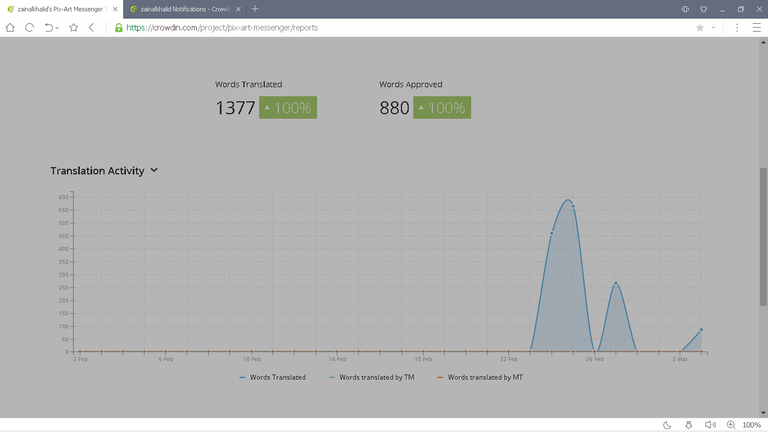Minimize the browser window
768x432 pixels.
pos(722,9)
